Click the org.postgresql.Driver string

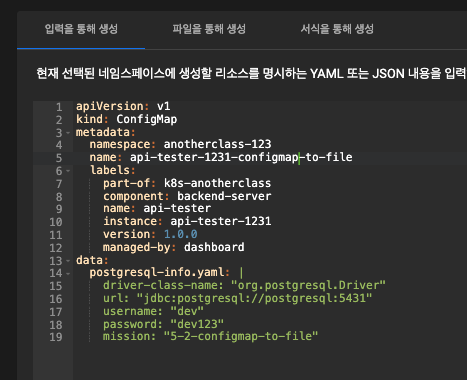[x=308, y=285]
